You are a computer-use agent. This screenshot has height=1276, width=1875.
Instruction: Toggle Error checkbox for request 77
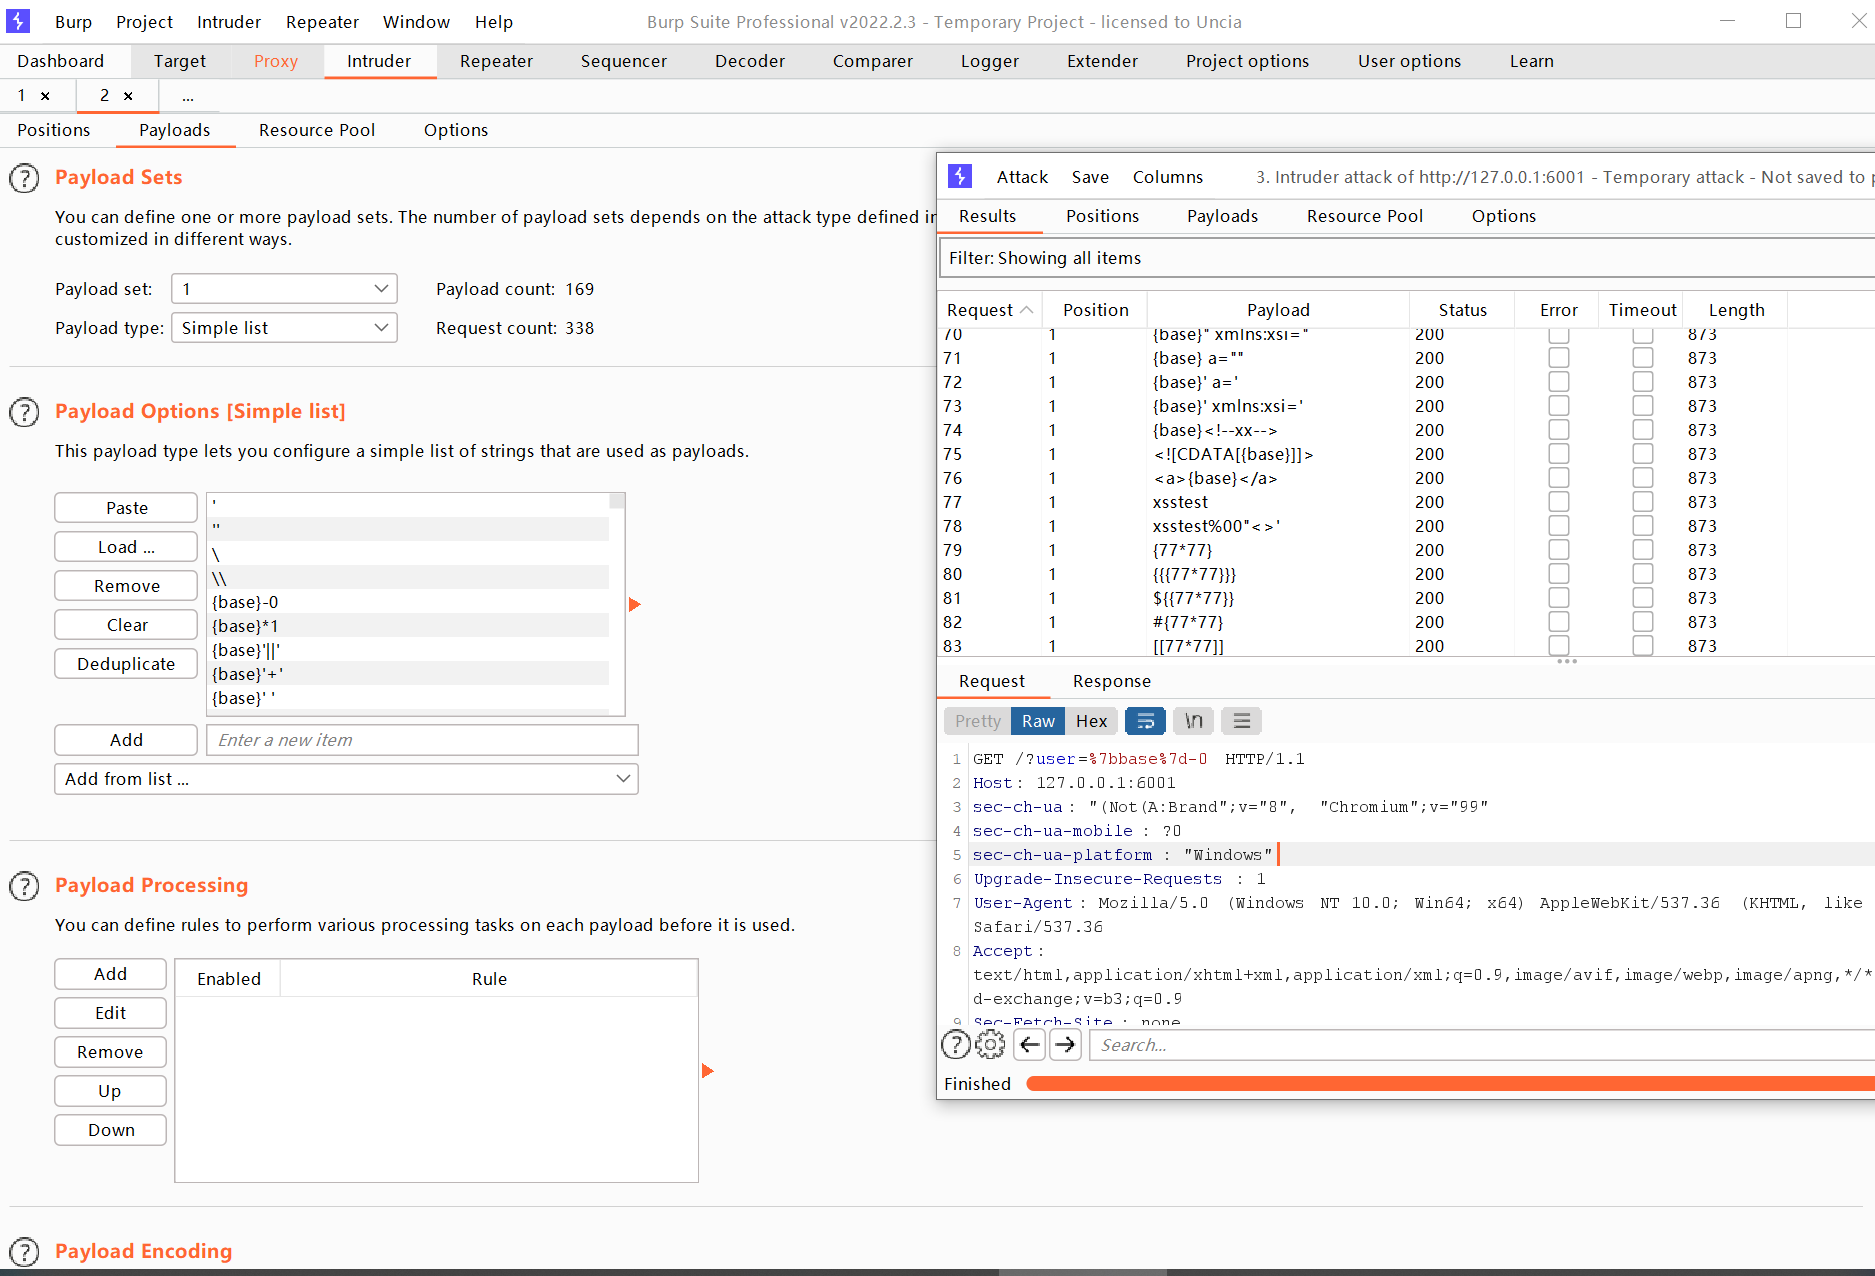tap(1558, 502)
